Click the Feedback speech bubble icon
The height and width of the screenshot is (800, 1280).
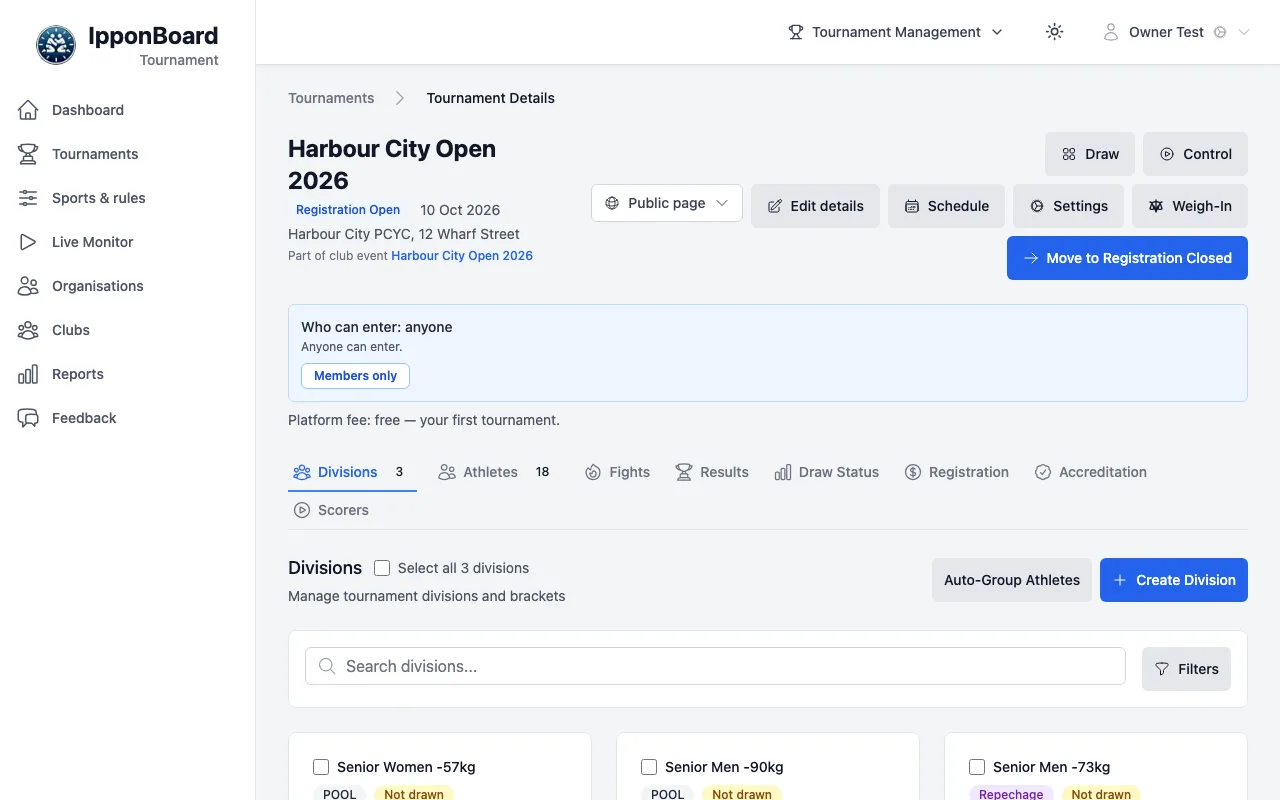click(28, 418)
